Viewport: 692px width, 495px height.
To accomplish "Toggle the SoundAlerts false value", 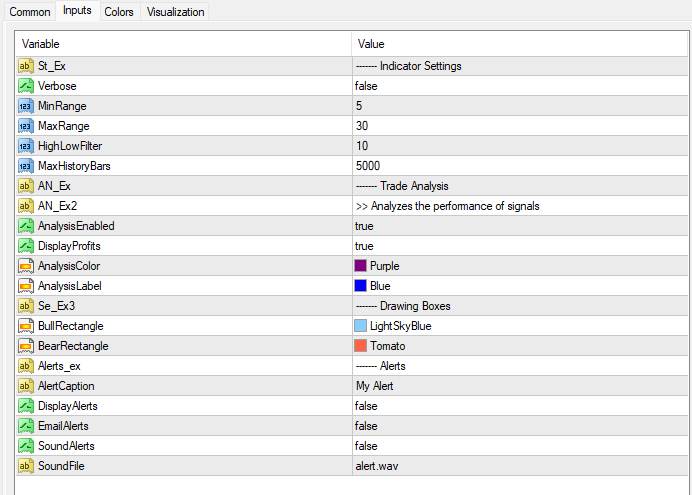I will (366, 446).
